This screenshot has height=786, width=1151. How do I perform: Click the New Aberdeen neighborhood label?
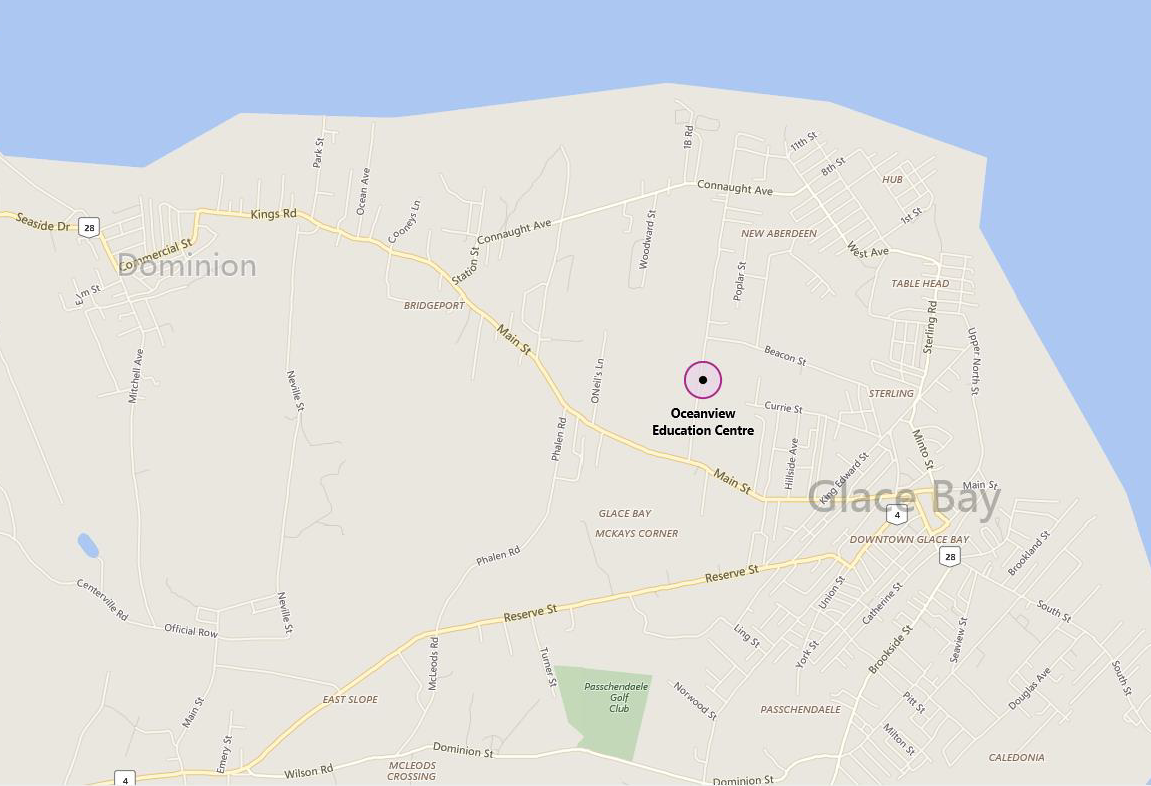point(778,233)
